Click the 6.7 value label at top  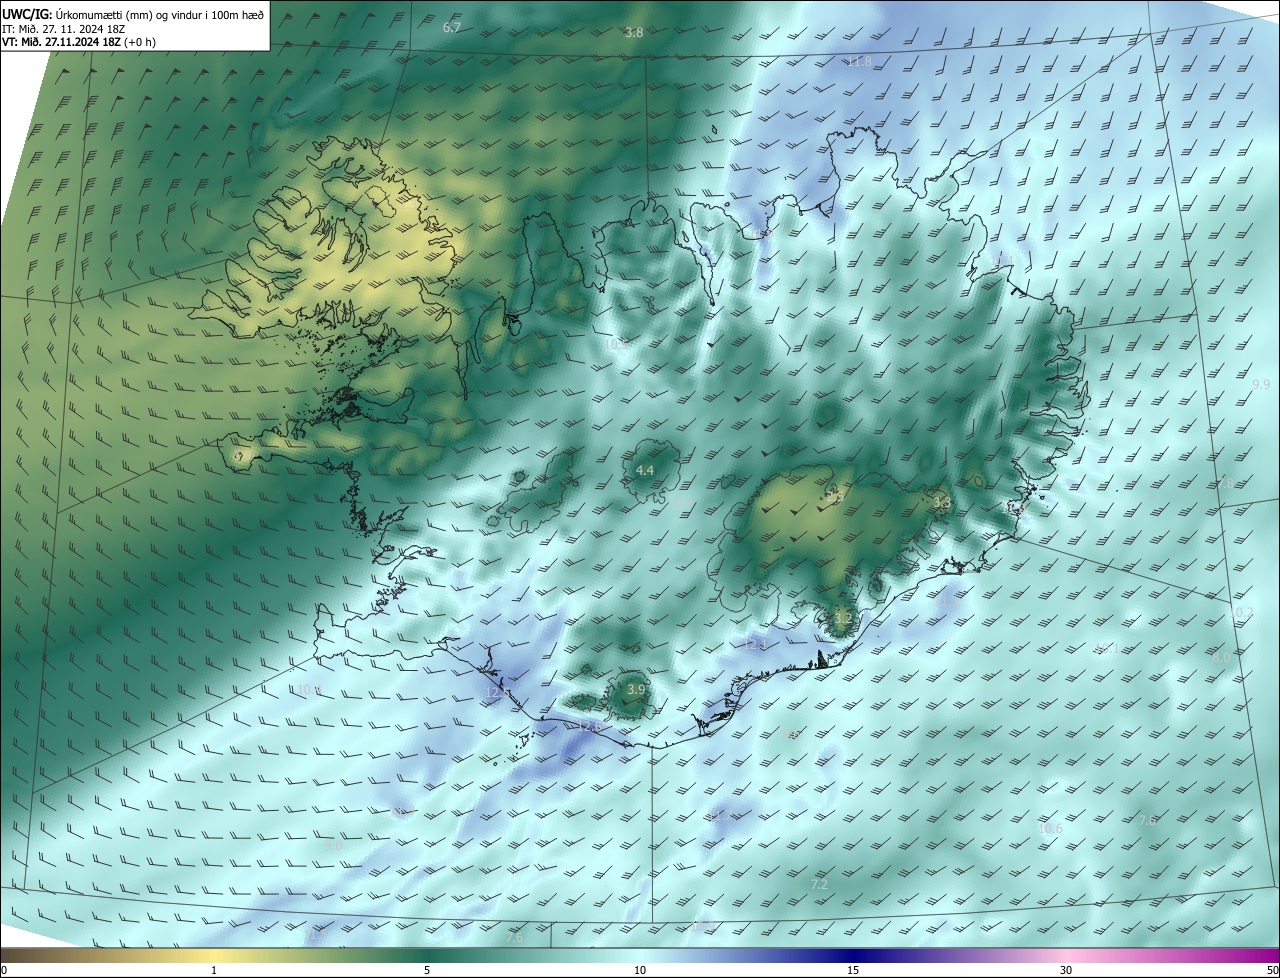coord(452,28)
